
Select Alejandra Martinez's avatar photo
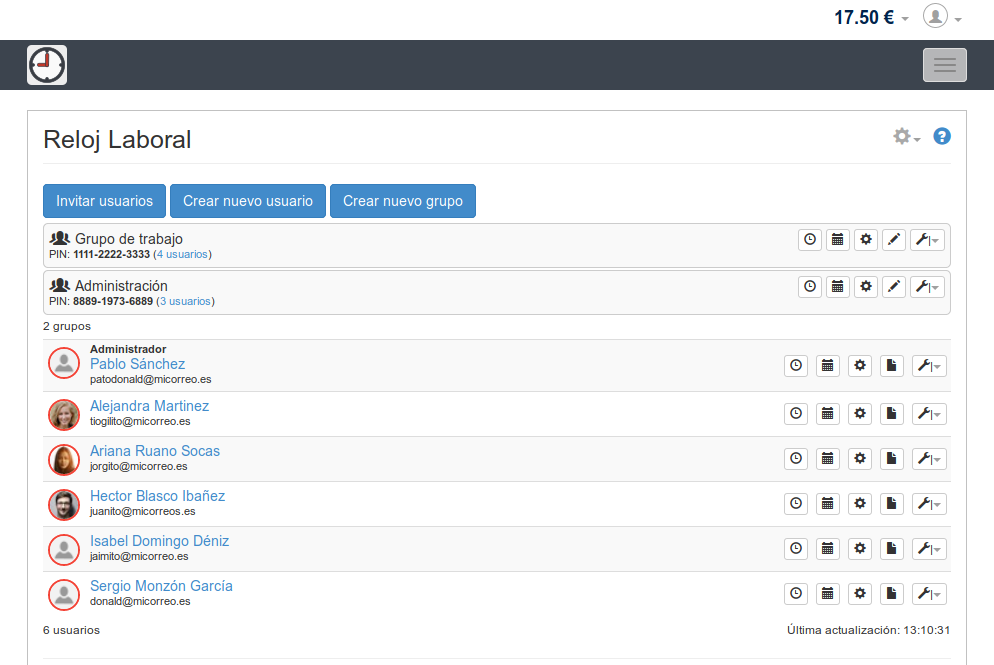pos(64,414)
